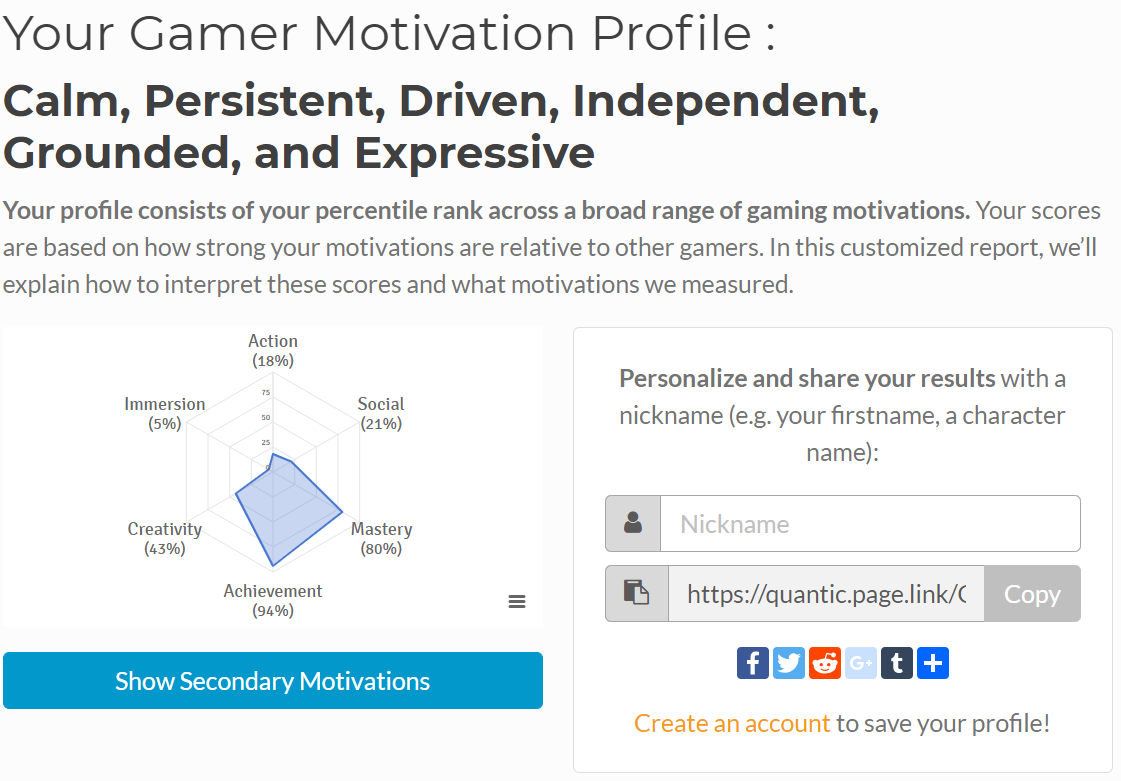Select the Creativity (43%) axis label

point(165,538)
